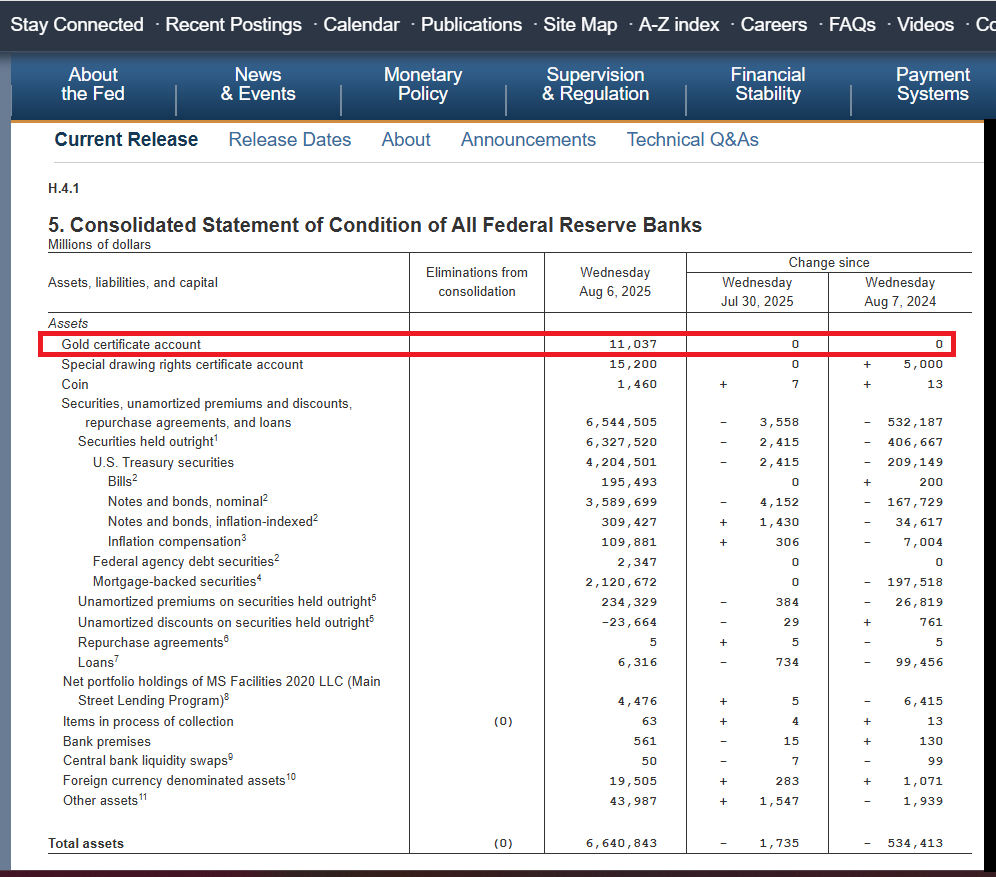This screenshot has width=996, height=877.
Task: Select the Current Release tab
Action: tap(126, 140)
